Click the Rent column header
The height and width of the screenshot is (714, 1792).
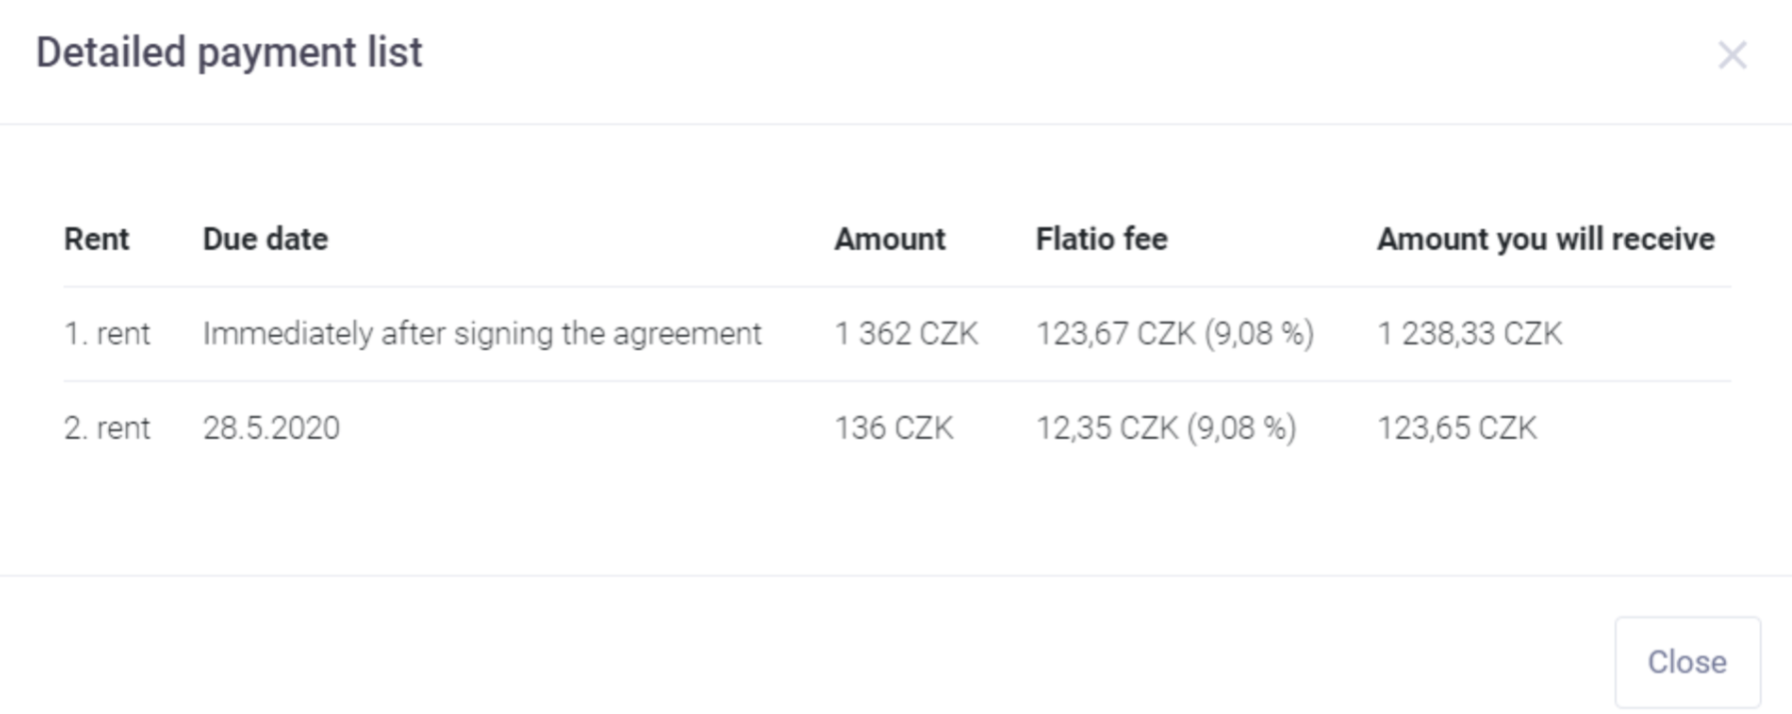(x=96, y=239)
